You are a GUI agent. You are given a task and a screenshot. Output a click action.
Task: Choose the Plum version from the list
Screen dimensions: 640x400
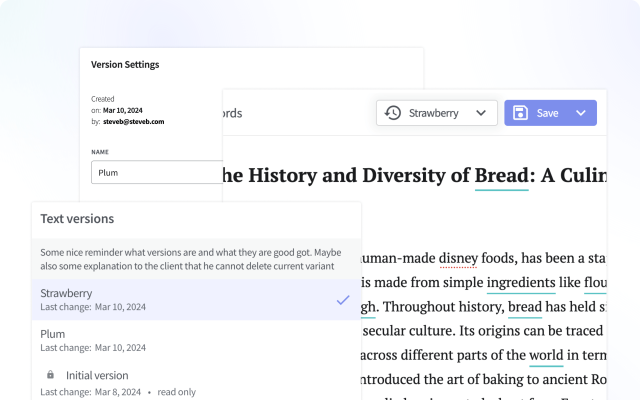pyautogui.click(x=53, y=334)
